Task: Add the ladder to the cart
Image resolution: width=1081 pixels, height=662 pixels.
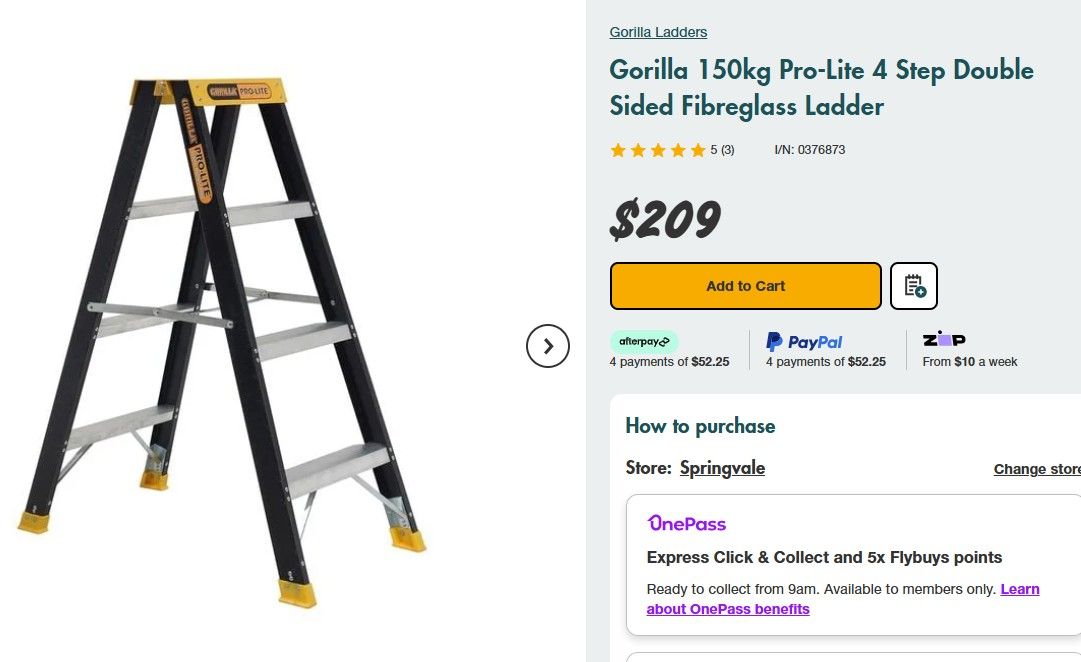Action: click(745, 285)
